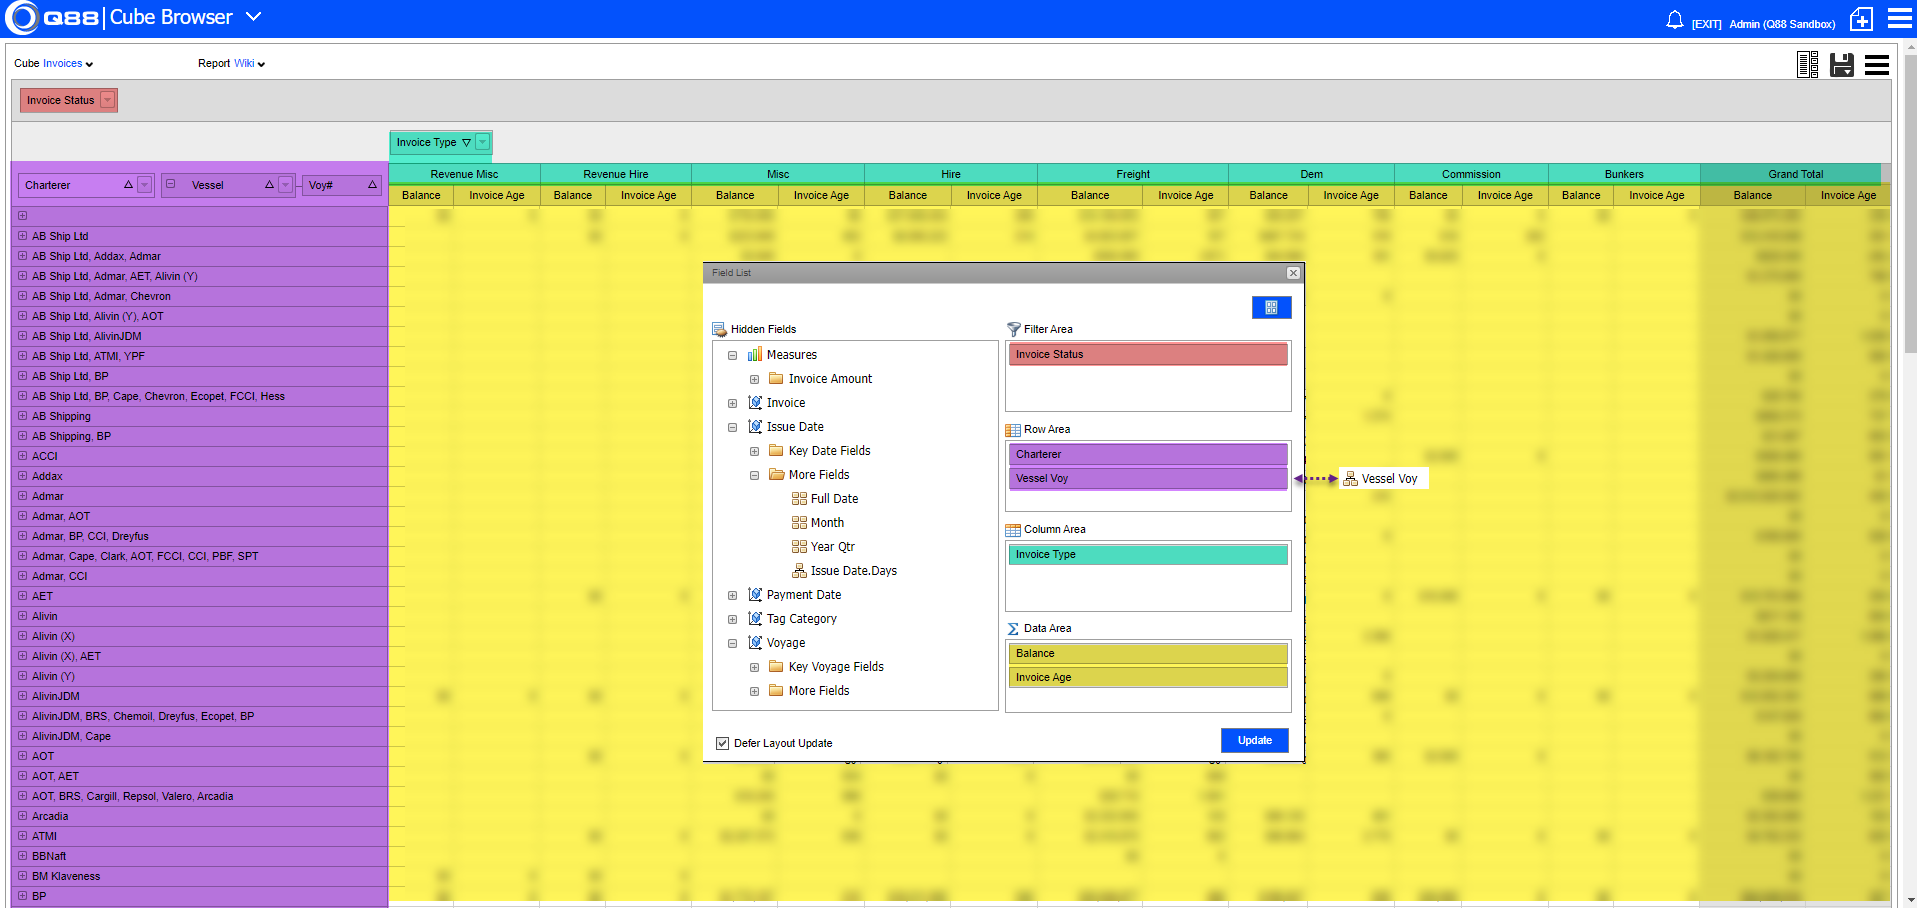The width and height of the screenshot is (1917, 908).
Task: Select the Invoice Age field in Data Area
Action: pos(1147,677)
